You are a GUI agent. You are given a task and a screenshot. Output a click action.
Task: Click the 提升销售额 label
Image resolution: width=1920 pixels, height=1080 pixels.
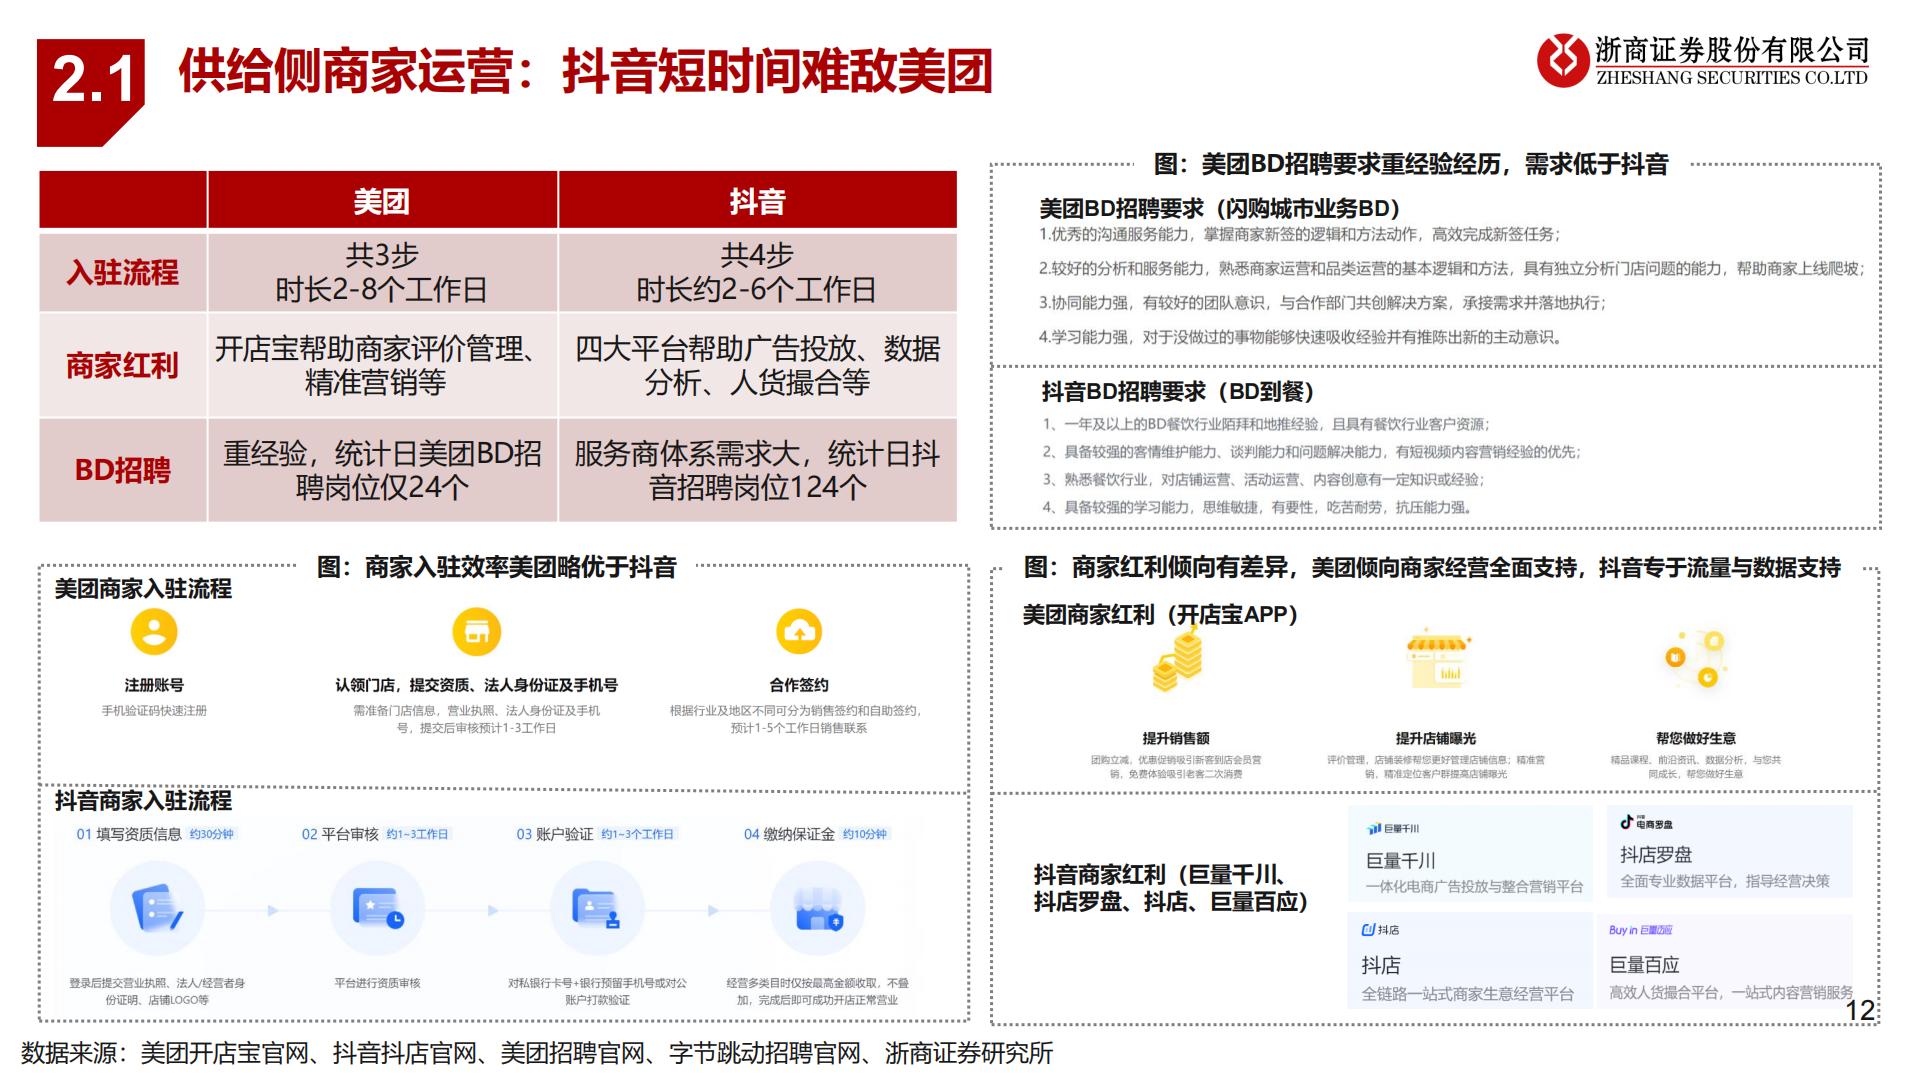tap(1176, 738)
